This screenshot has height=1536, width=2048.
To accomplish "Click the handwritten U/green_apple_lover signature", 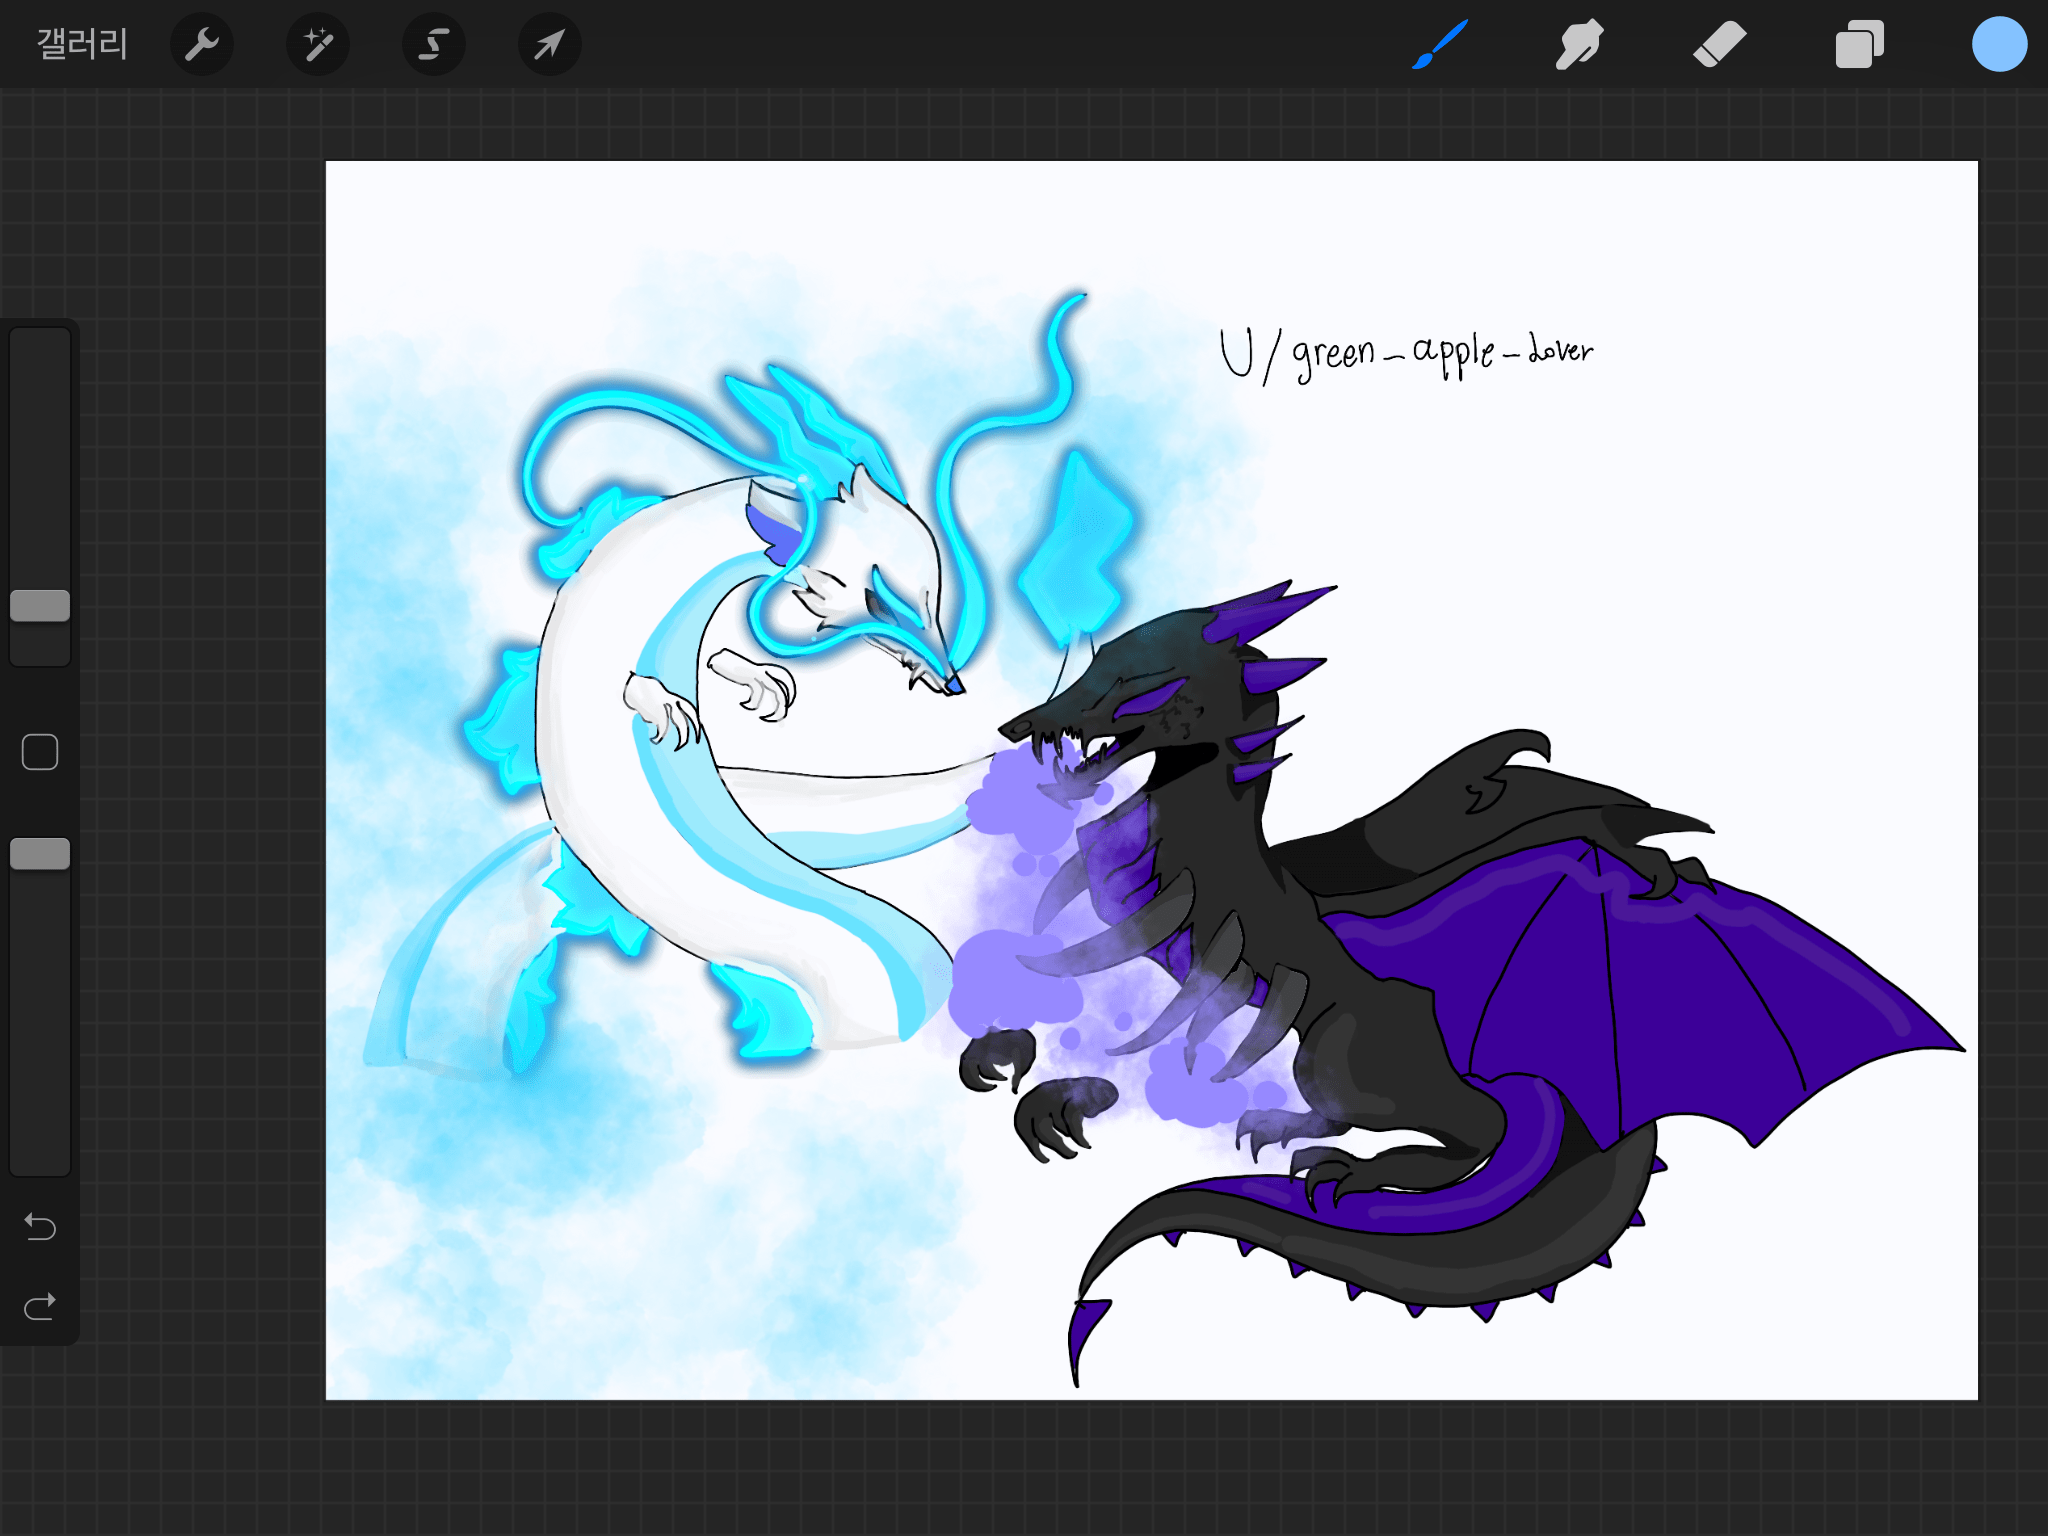I will tap(1405, 353).
